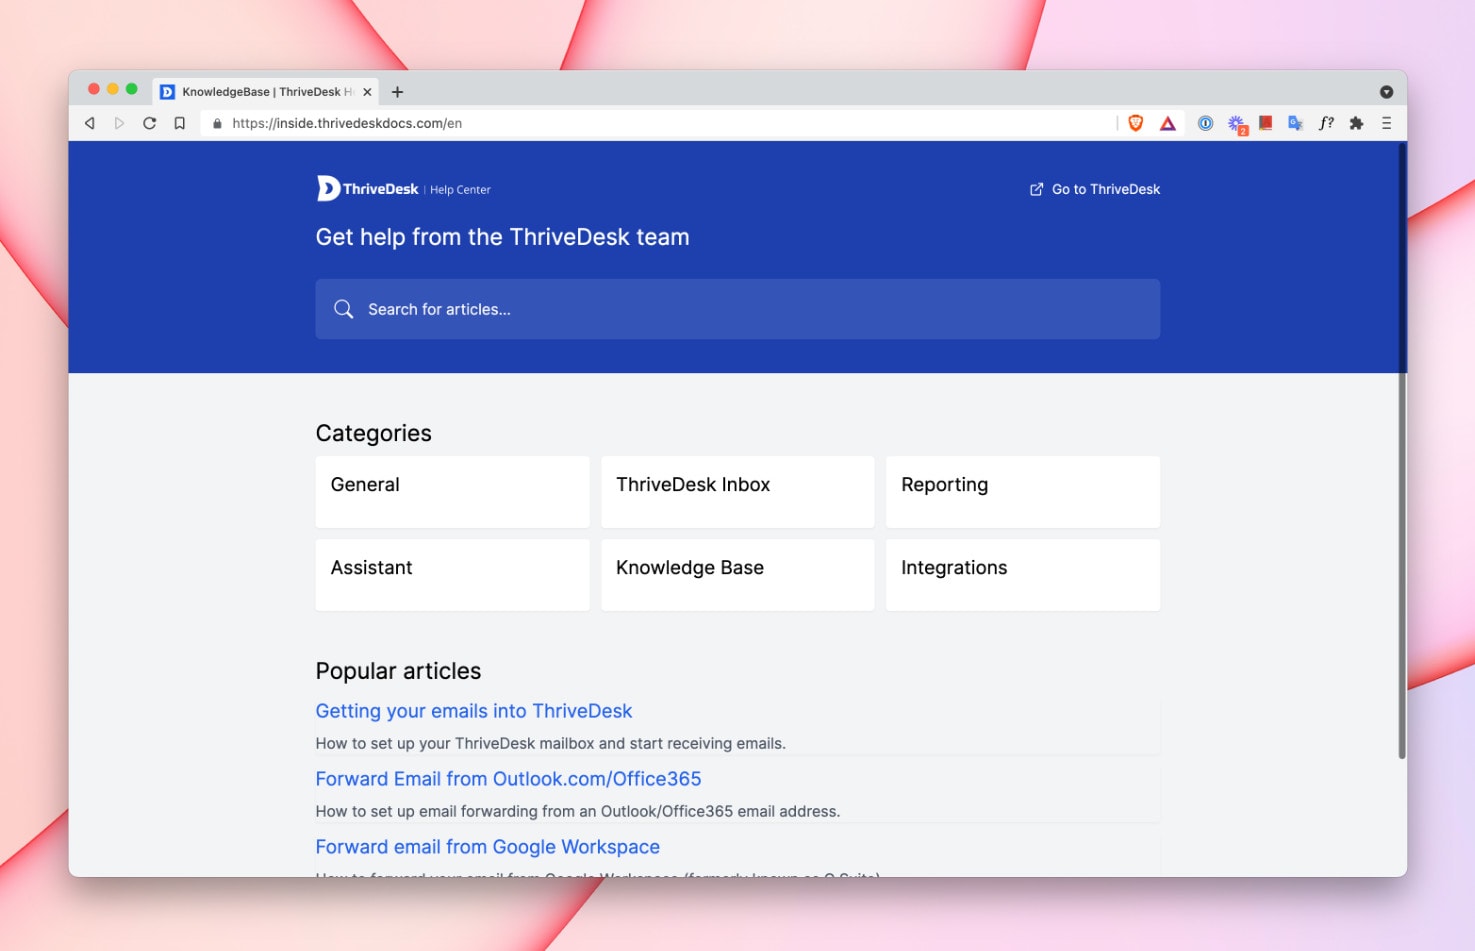Click the browser back arrow
The width and height of the screenshot is (1475, 951).
coord(90,123)
